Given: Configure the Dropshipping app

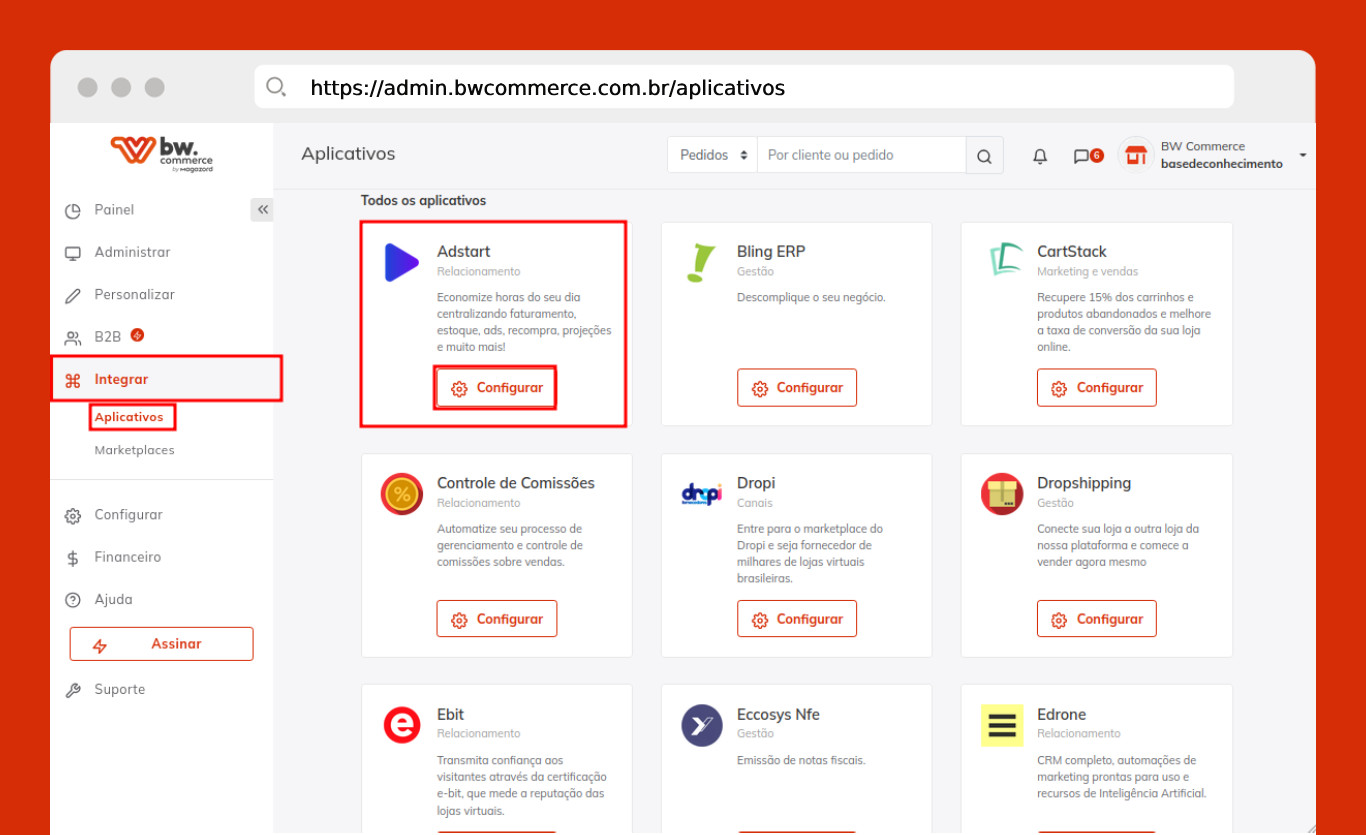Looking at the screenshot, I should tap(1097, 619).
